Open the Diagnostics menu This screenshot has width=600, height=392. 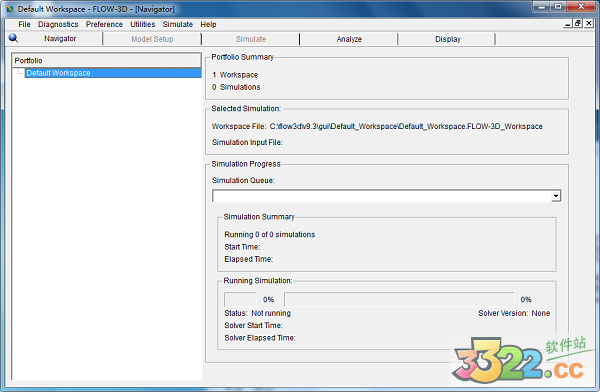pyautogui.click(x=58, y=24)
